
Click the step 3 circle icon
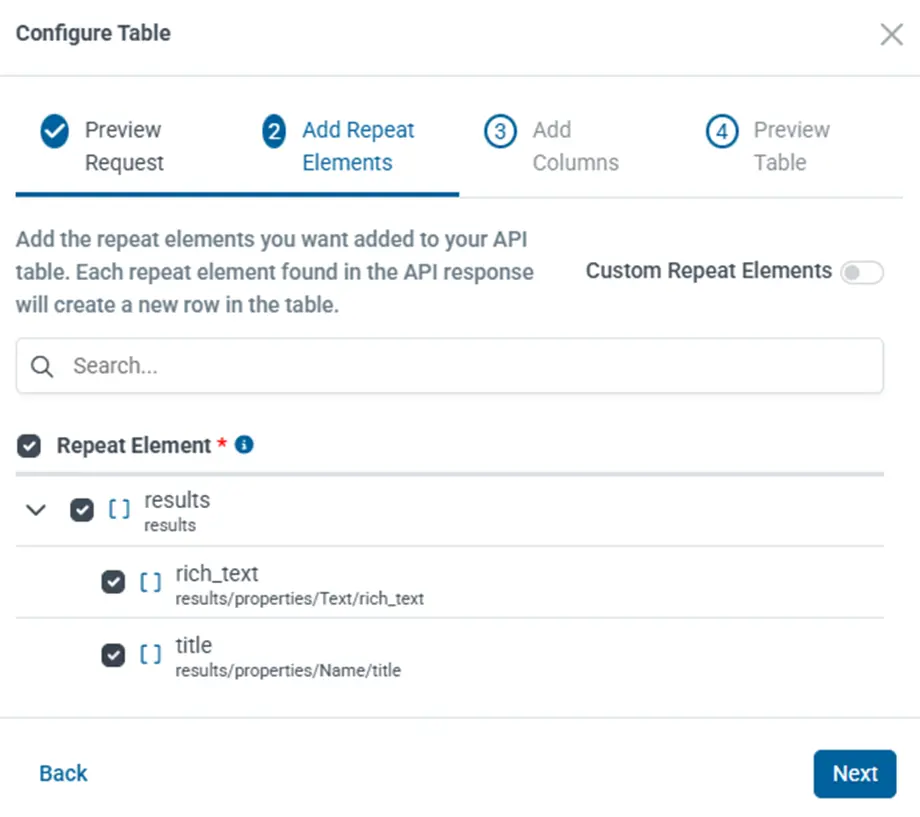pos(500,131)
